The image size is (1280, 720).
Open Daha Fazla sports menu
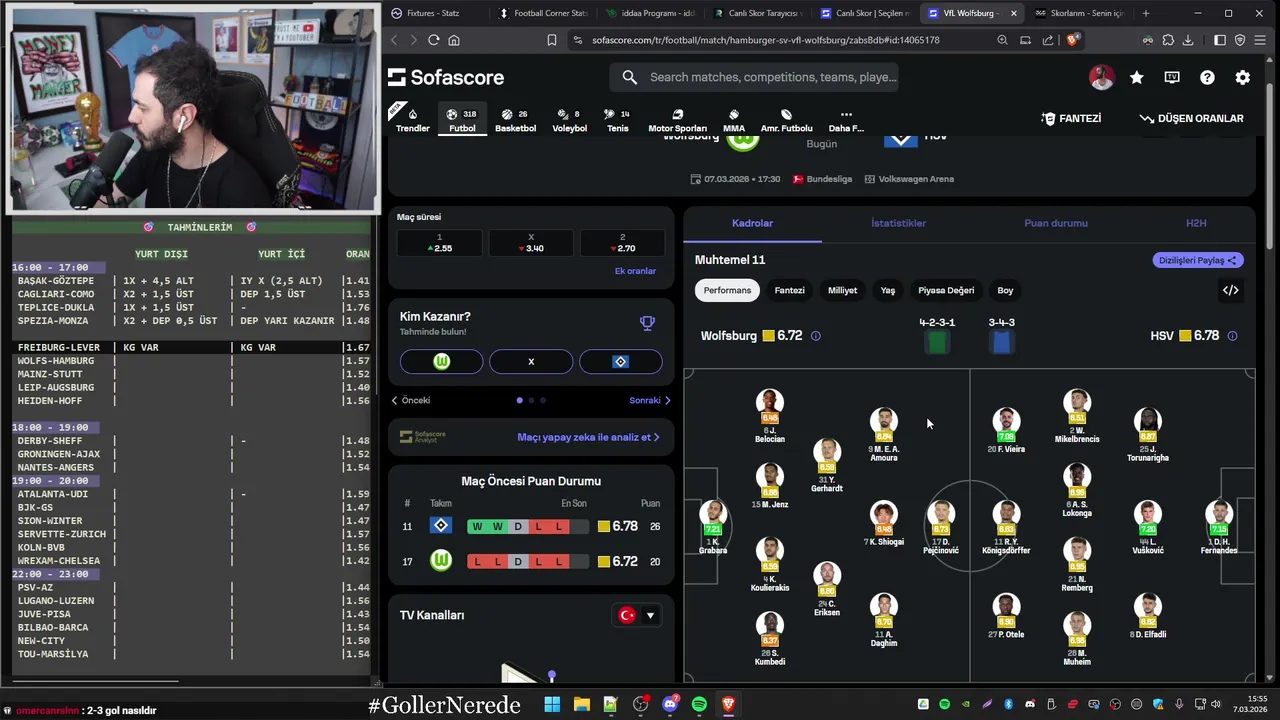846,120
